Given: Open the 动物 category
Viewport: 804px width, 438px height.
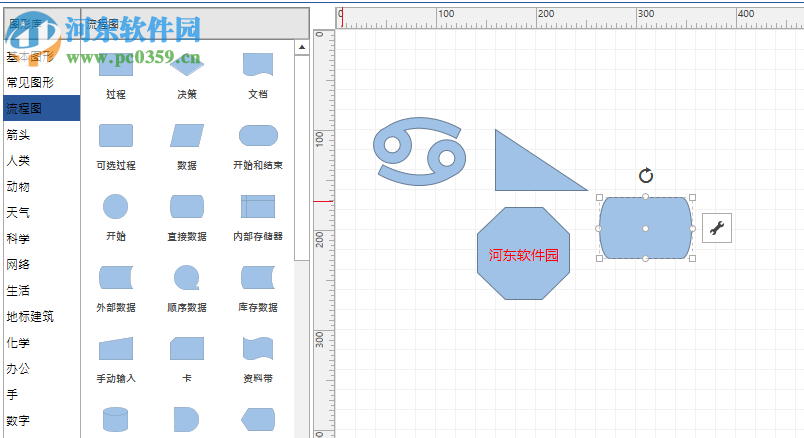Looking at the screenshot, I should (x=42, y=186).
